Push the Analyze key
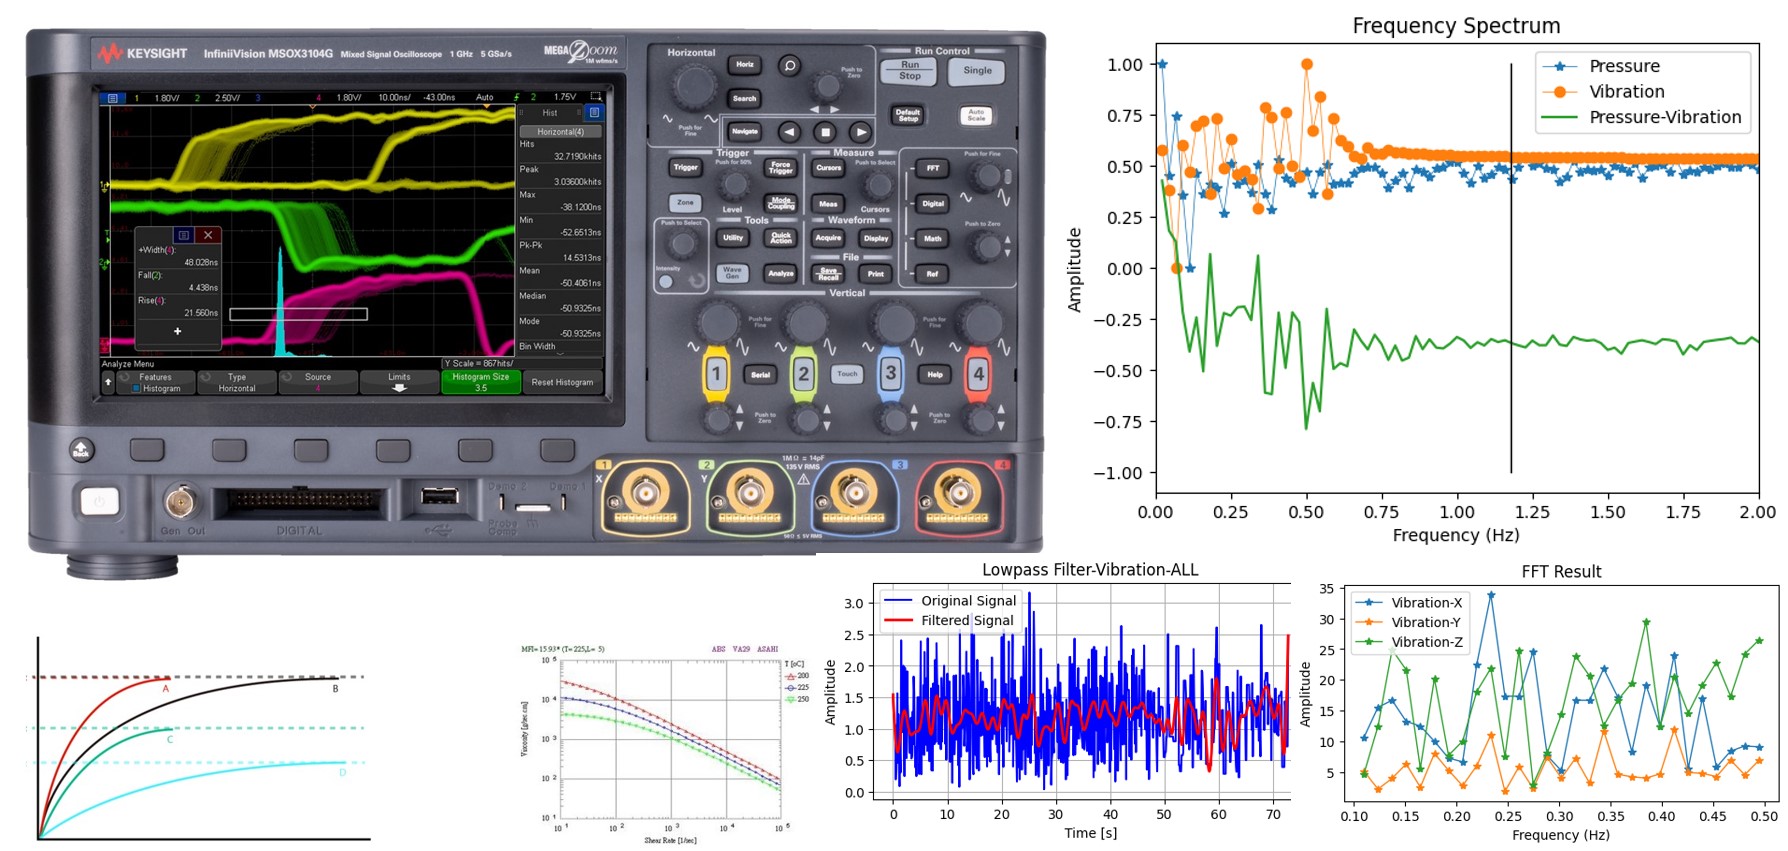1788x851 pixels. (781, 273)
